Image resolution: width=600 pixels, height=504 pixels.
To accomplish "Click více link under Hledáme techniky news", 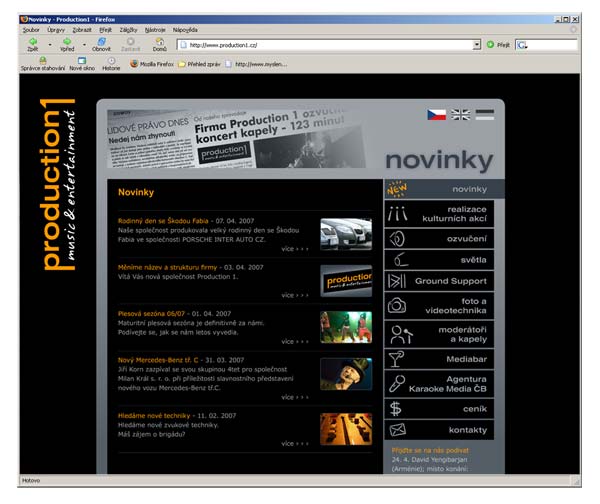I will pos(295,444).
